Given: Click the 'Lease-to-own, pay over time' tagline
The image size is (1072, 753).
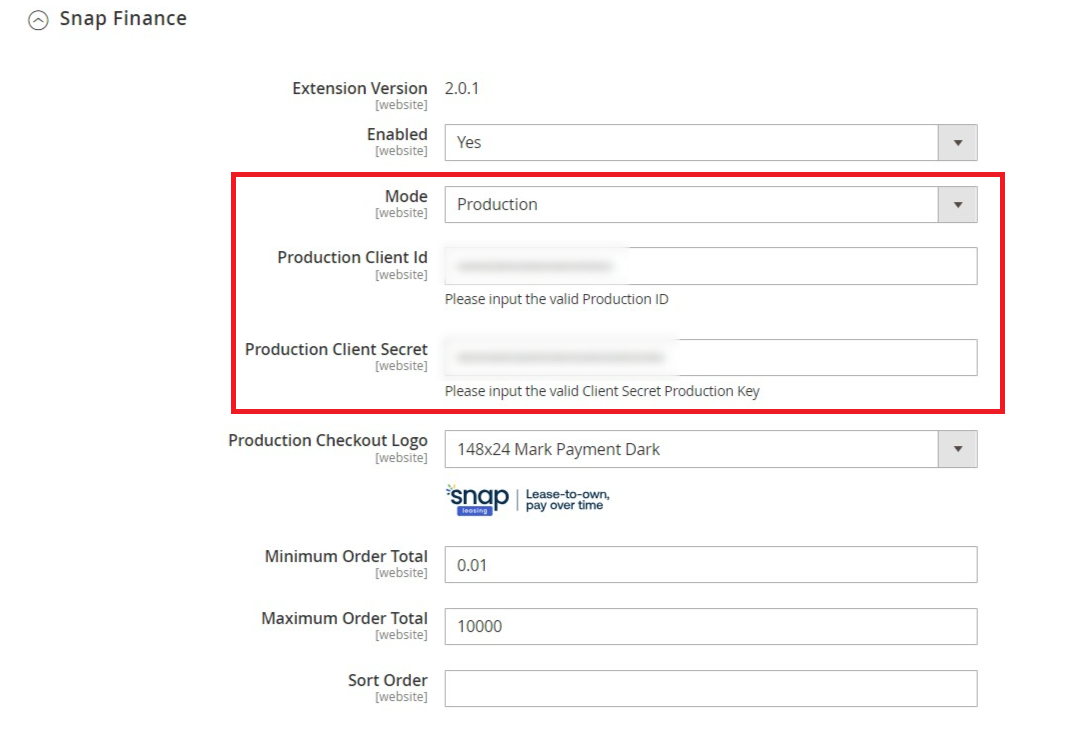Looking at the screenshot, I should coord(567,500).
